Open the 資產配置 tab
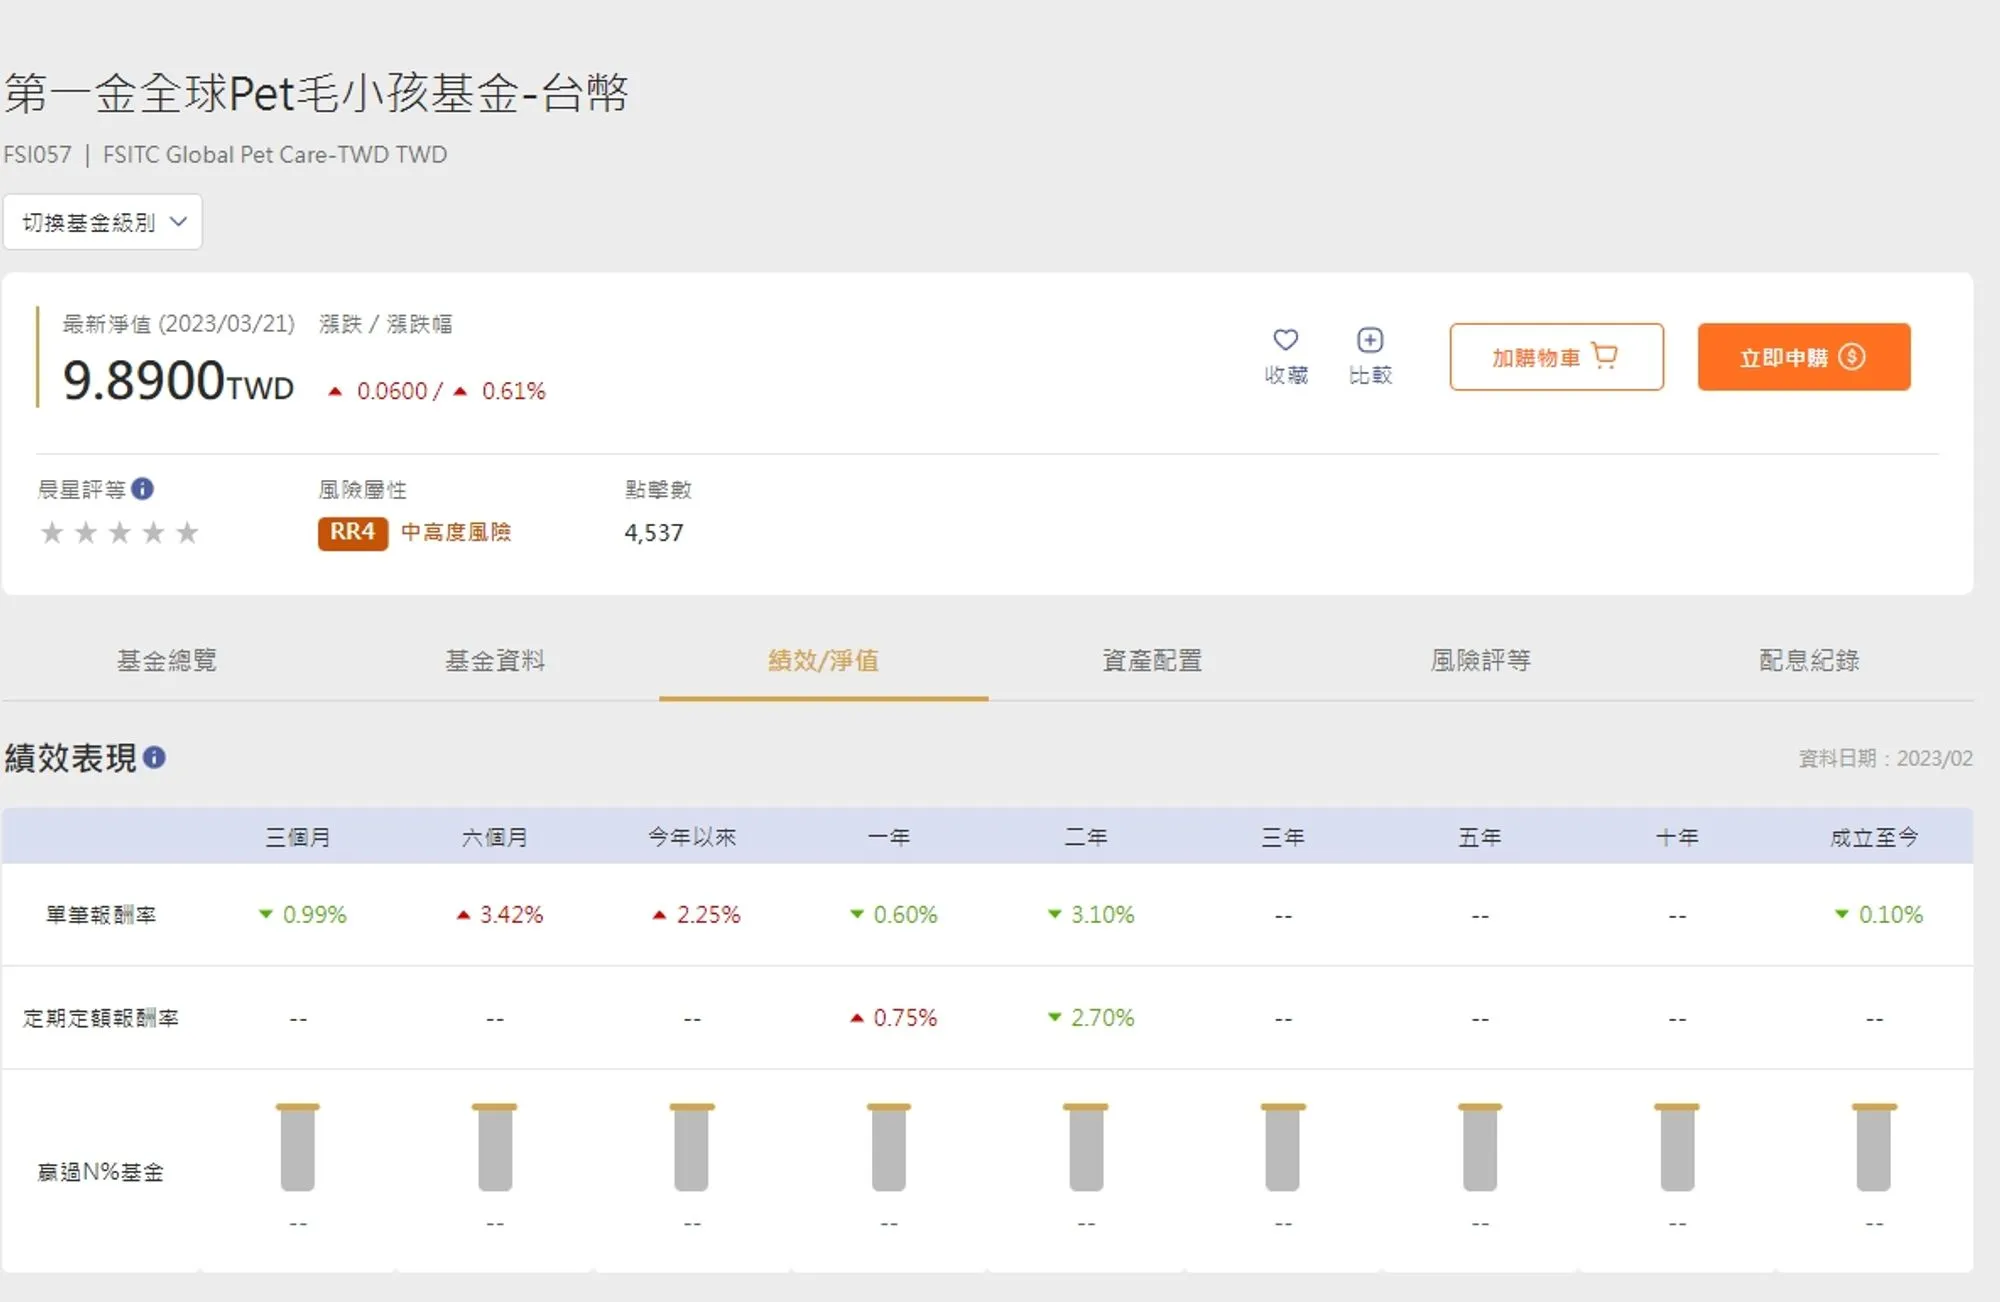2000x1302 pixels. pos(1152,660)
